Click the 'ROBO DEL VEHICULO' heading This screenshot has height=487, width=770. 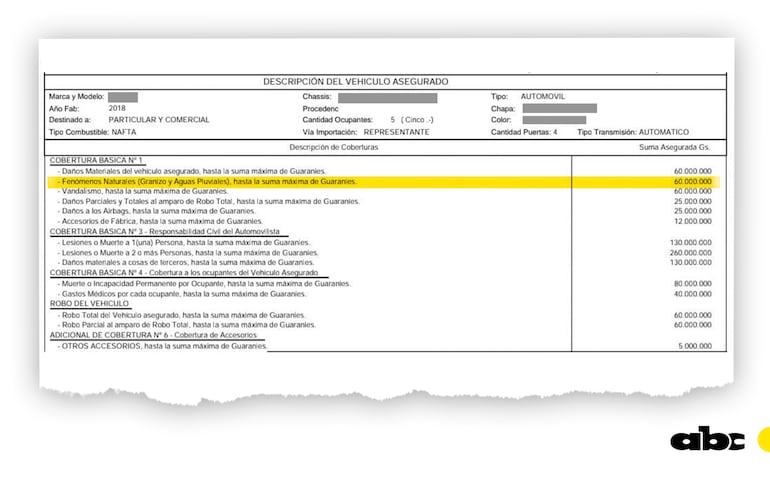tap(89, 303)
